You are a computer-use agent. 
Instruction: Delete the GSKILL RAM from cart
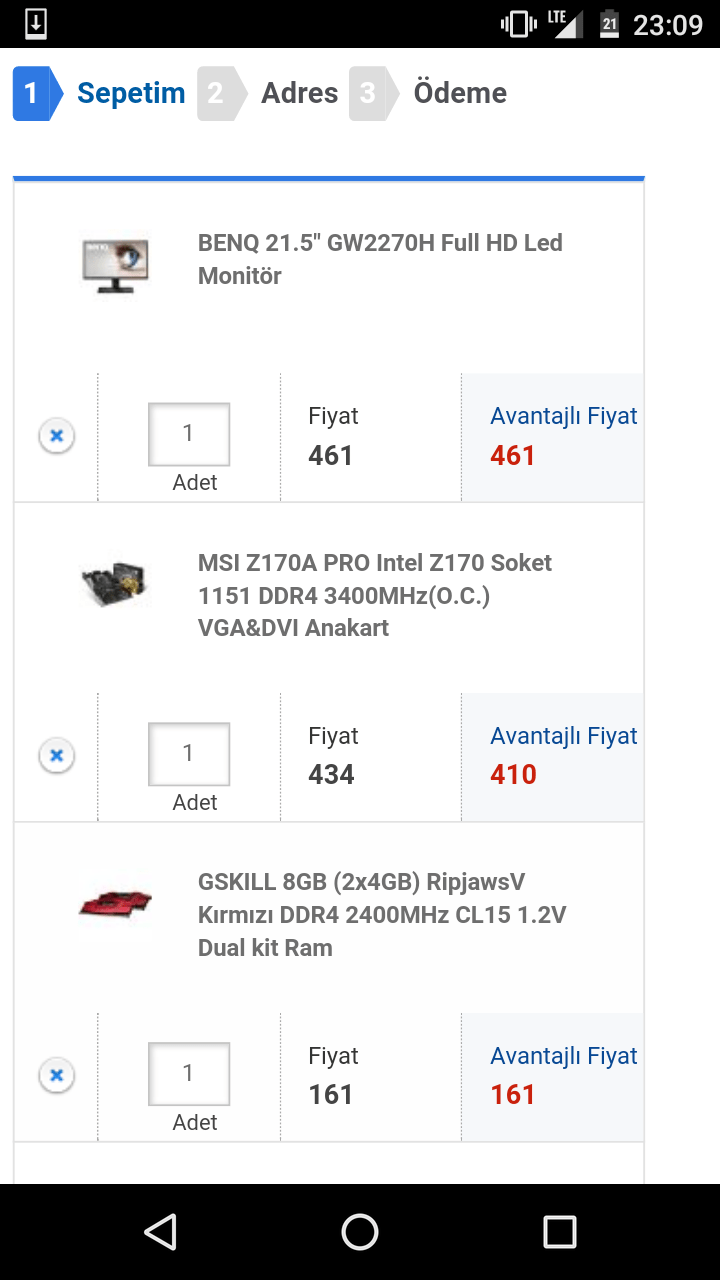[x=57, y=1075]
